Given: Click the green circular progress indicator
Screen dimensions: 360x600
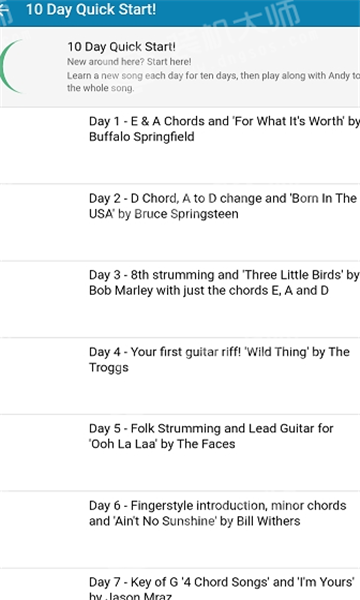Looking at the screenshot, I should [11, 67].
